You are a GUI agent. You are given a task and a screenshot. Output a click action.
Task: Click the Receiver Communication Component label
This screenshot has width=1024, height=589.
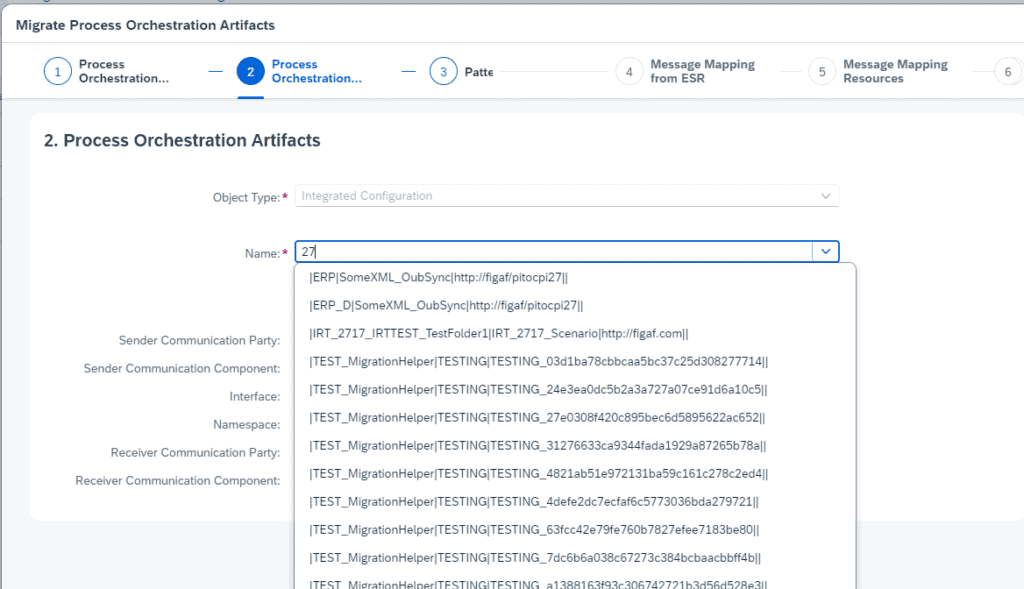tap(178, 481)
